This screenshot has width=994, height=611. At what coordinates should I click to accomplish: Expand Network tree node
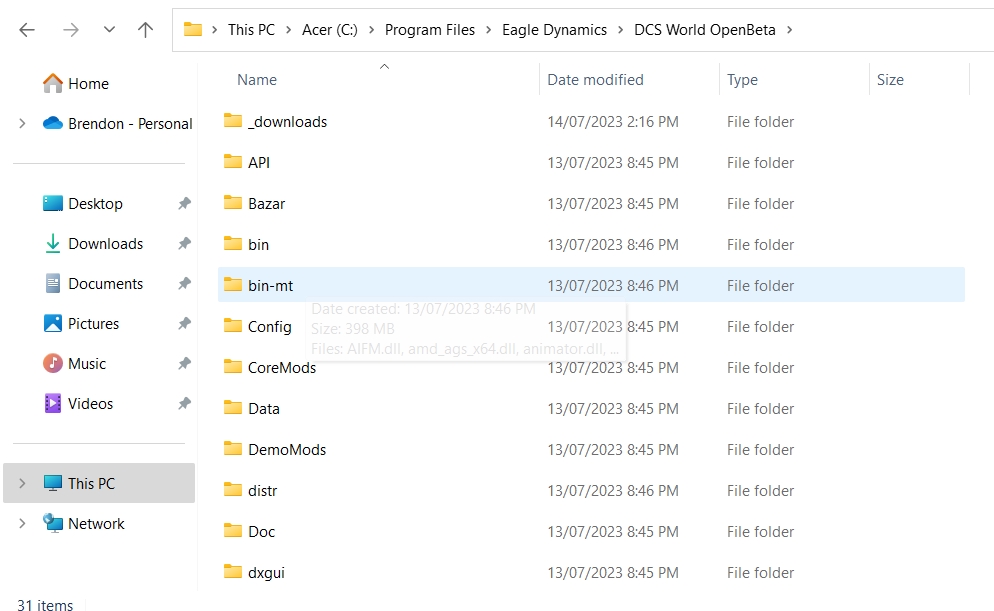[22, 524]
